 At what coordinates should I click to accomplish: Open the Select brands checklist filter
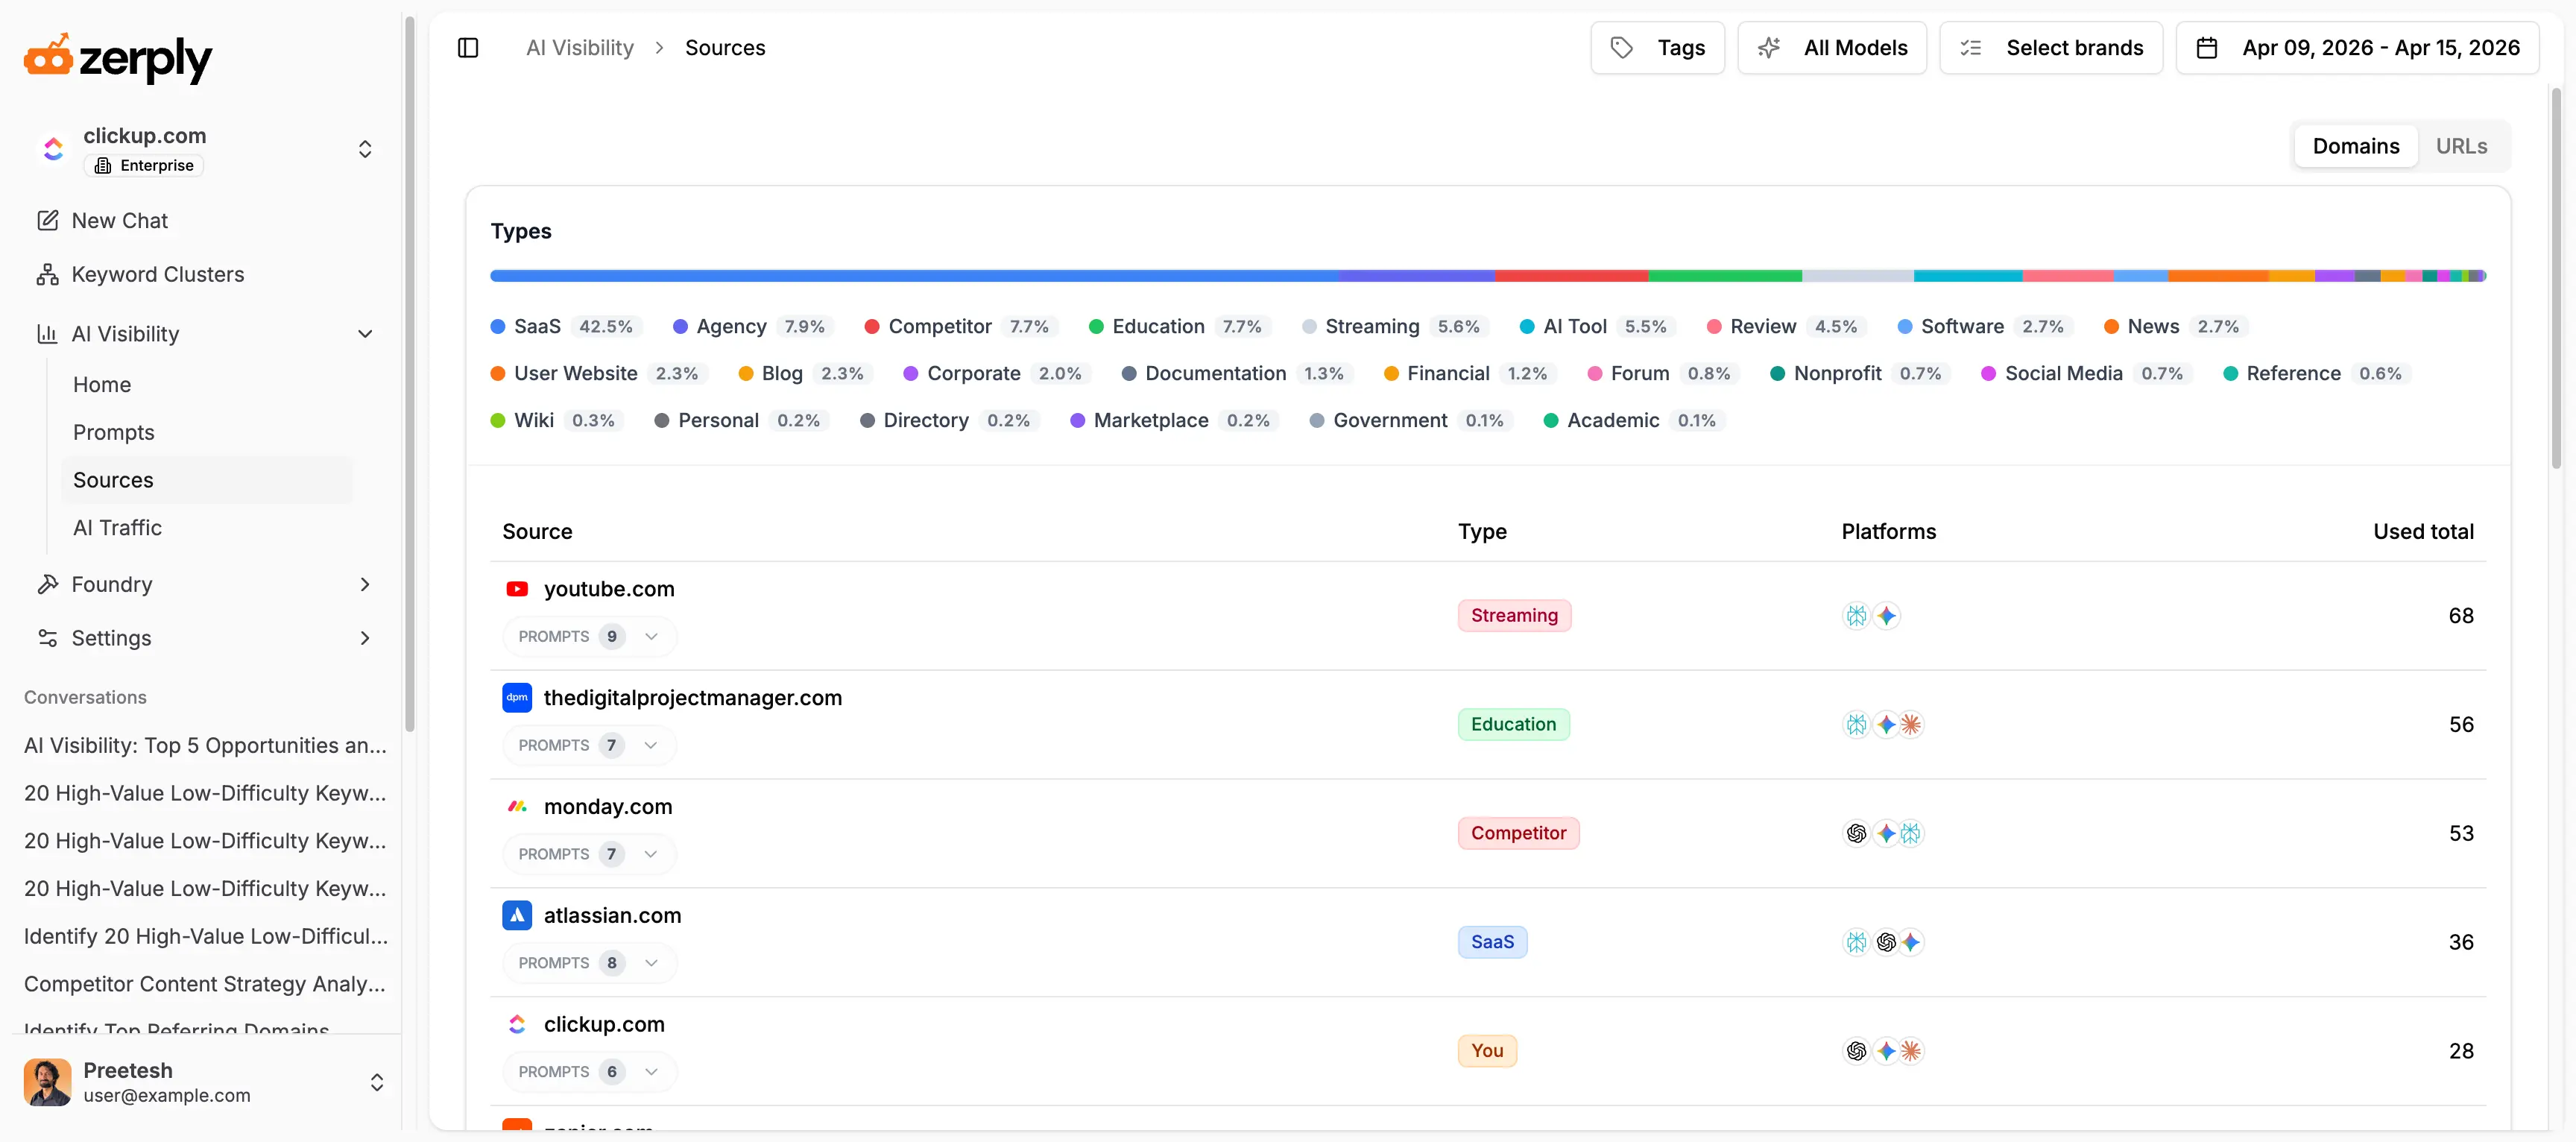click(2051, 48)
